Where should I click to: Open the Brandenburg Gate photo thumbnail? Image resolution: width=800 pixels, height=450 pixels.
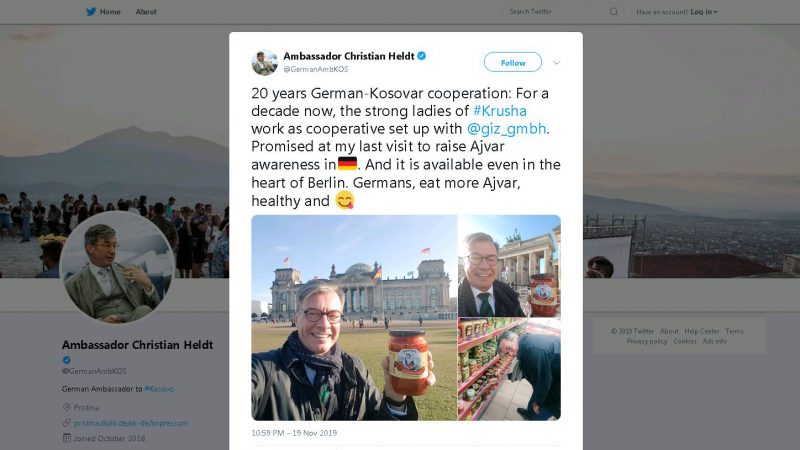[x=509, y=266]
